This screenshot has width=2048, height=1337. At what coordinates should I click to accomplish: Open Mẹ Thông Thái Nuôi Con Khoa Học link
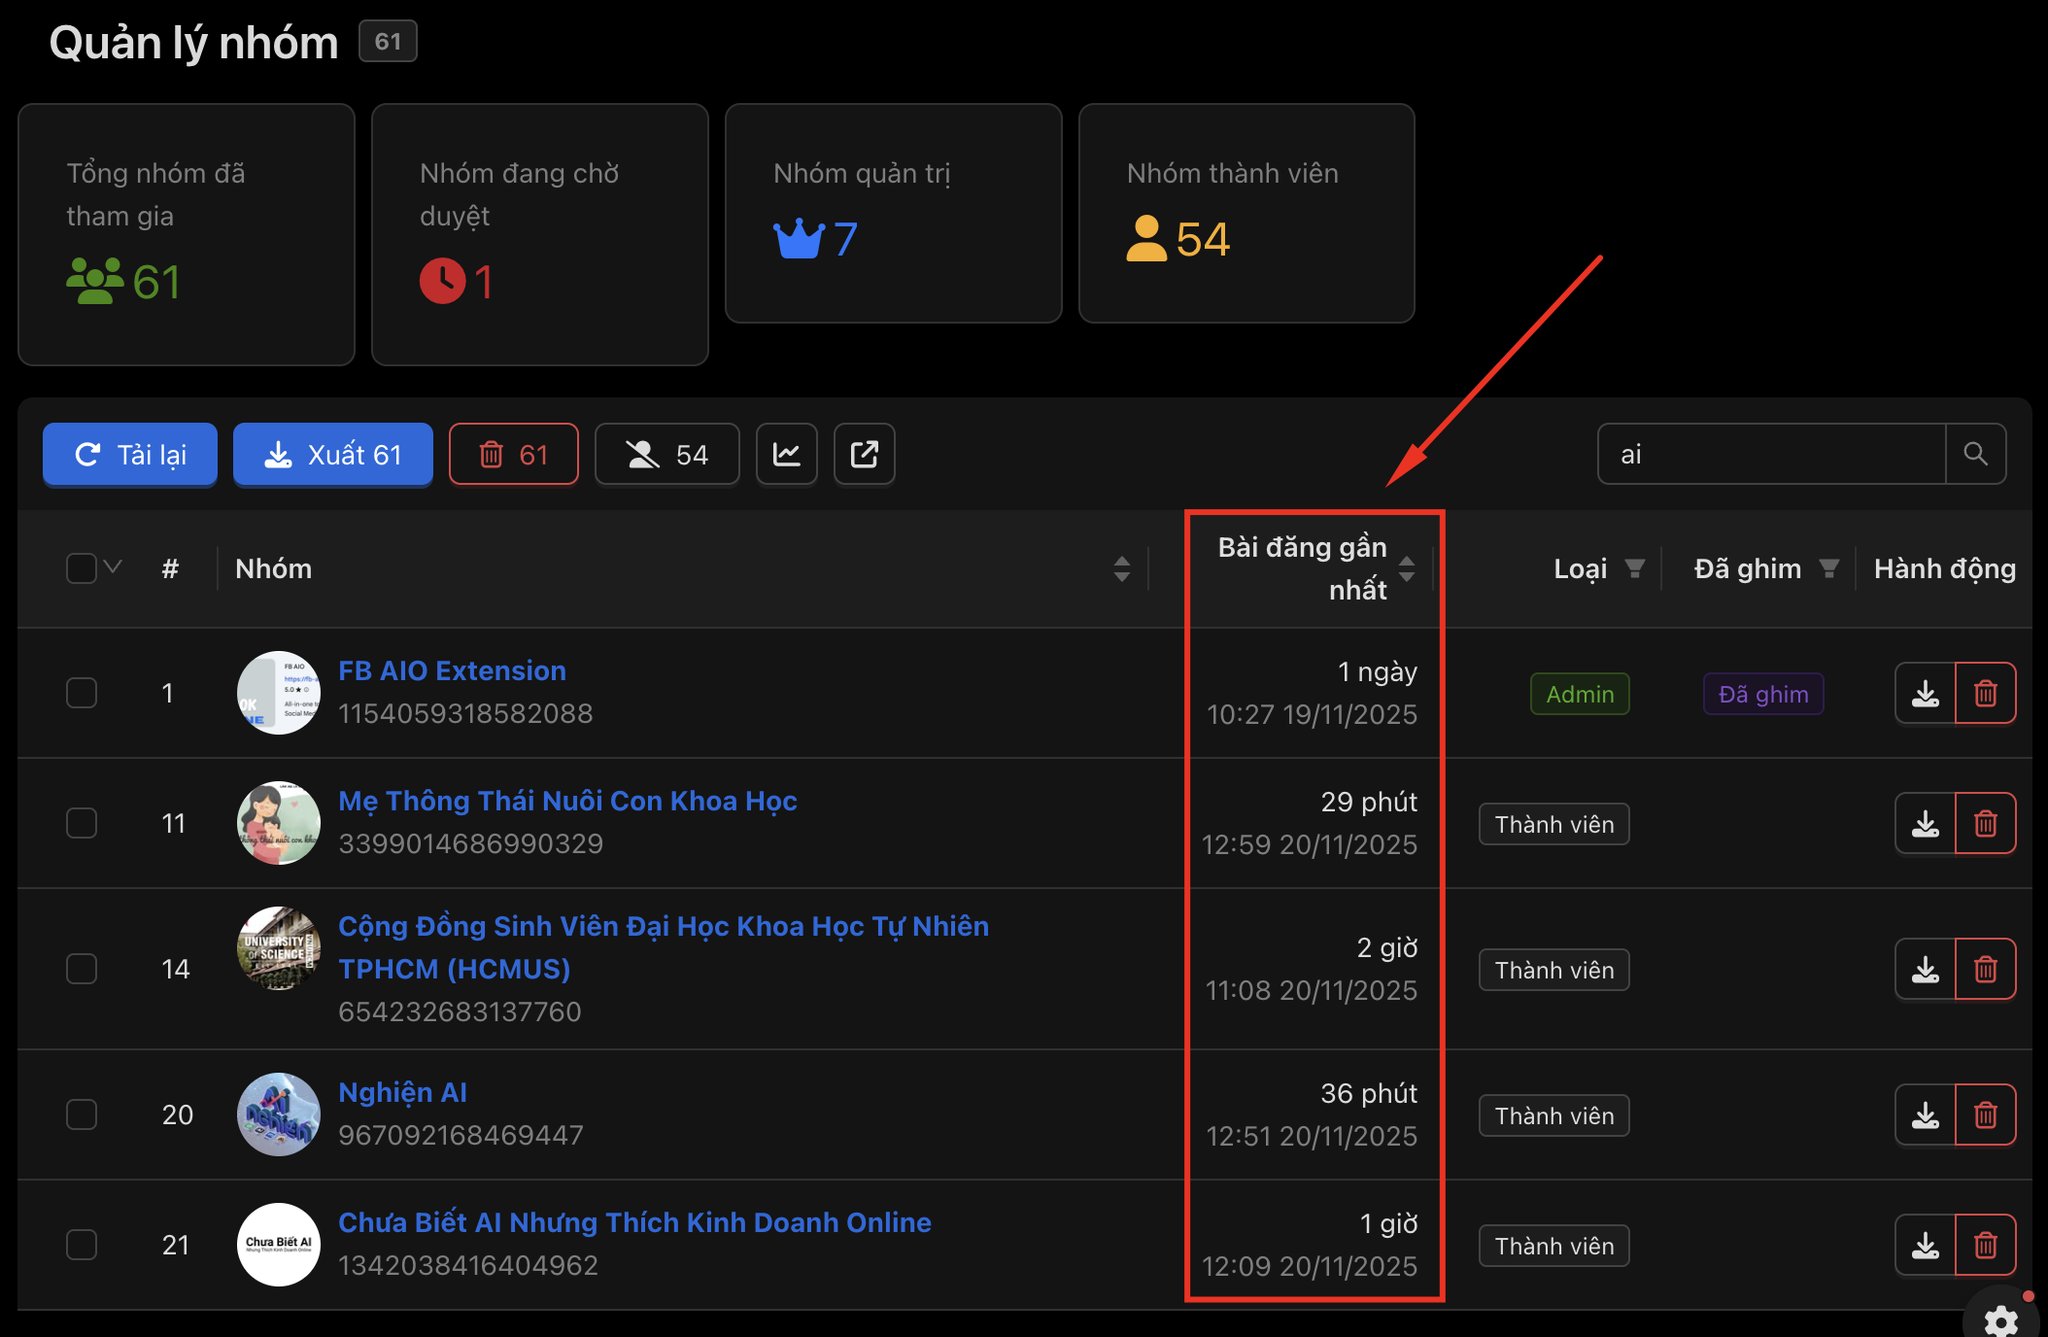click(568, 801)
